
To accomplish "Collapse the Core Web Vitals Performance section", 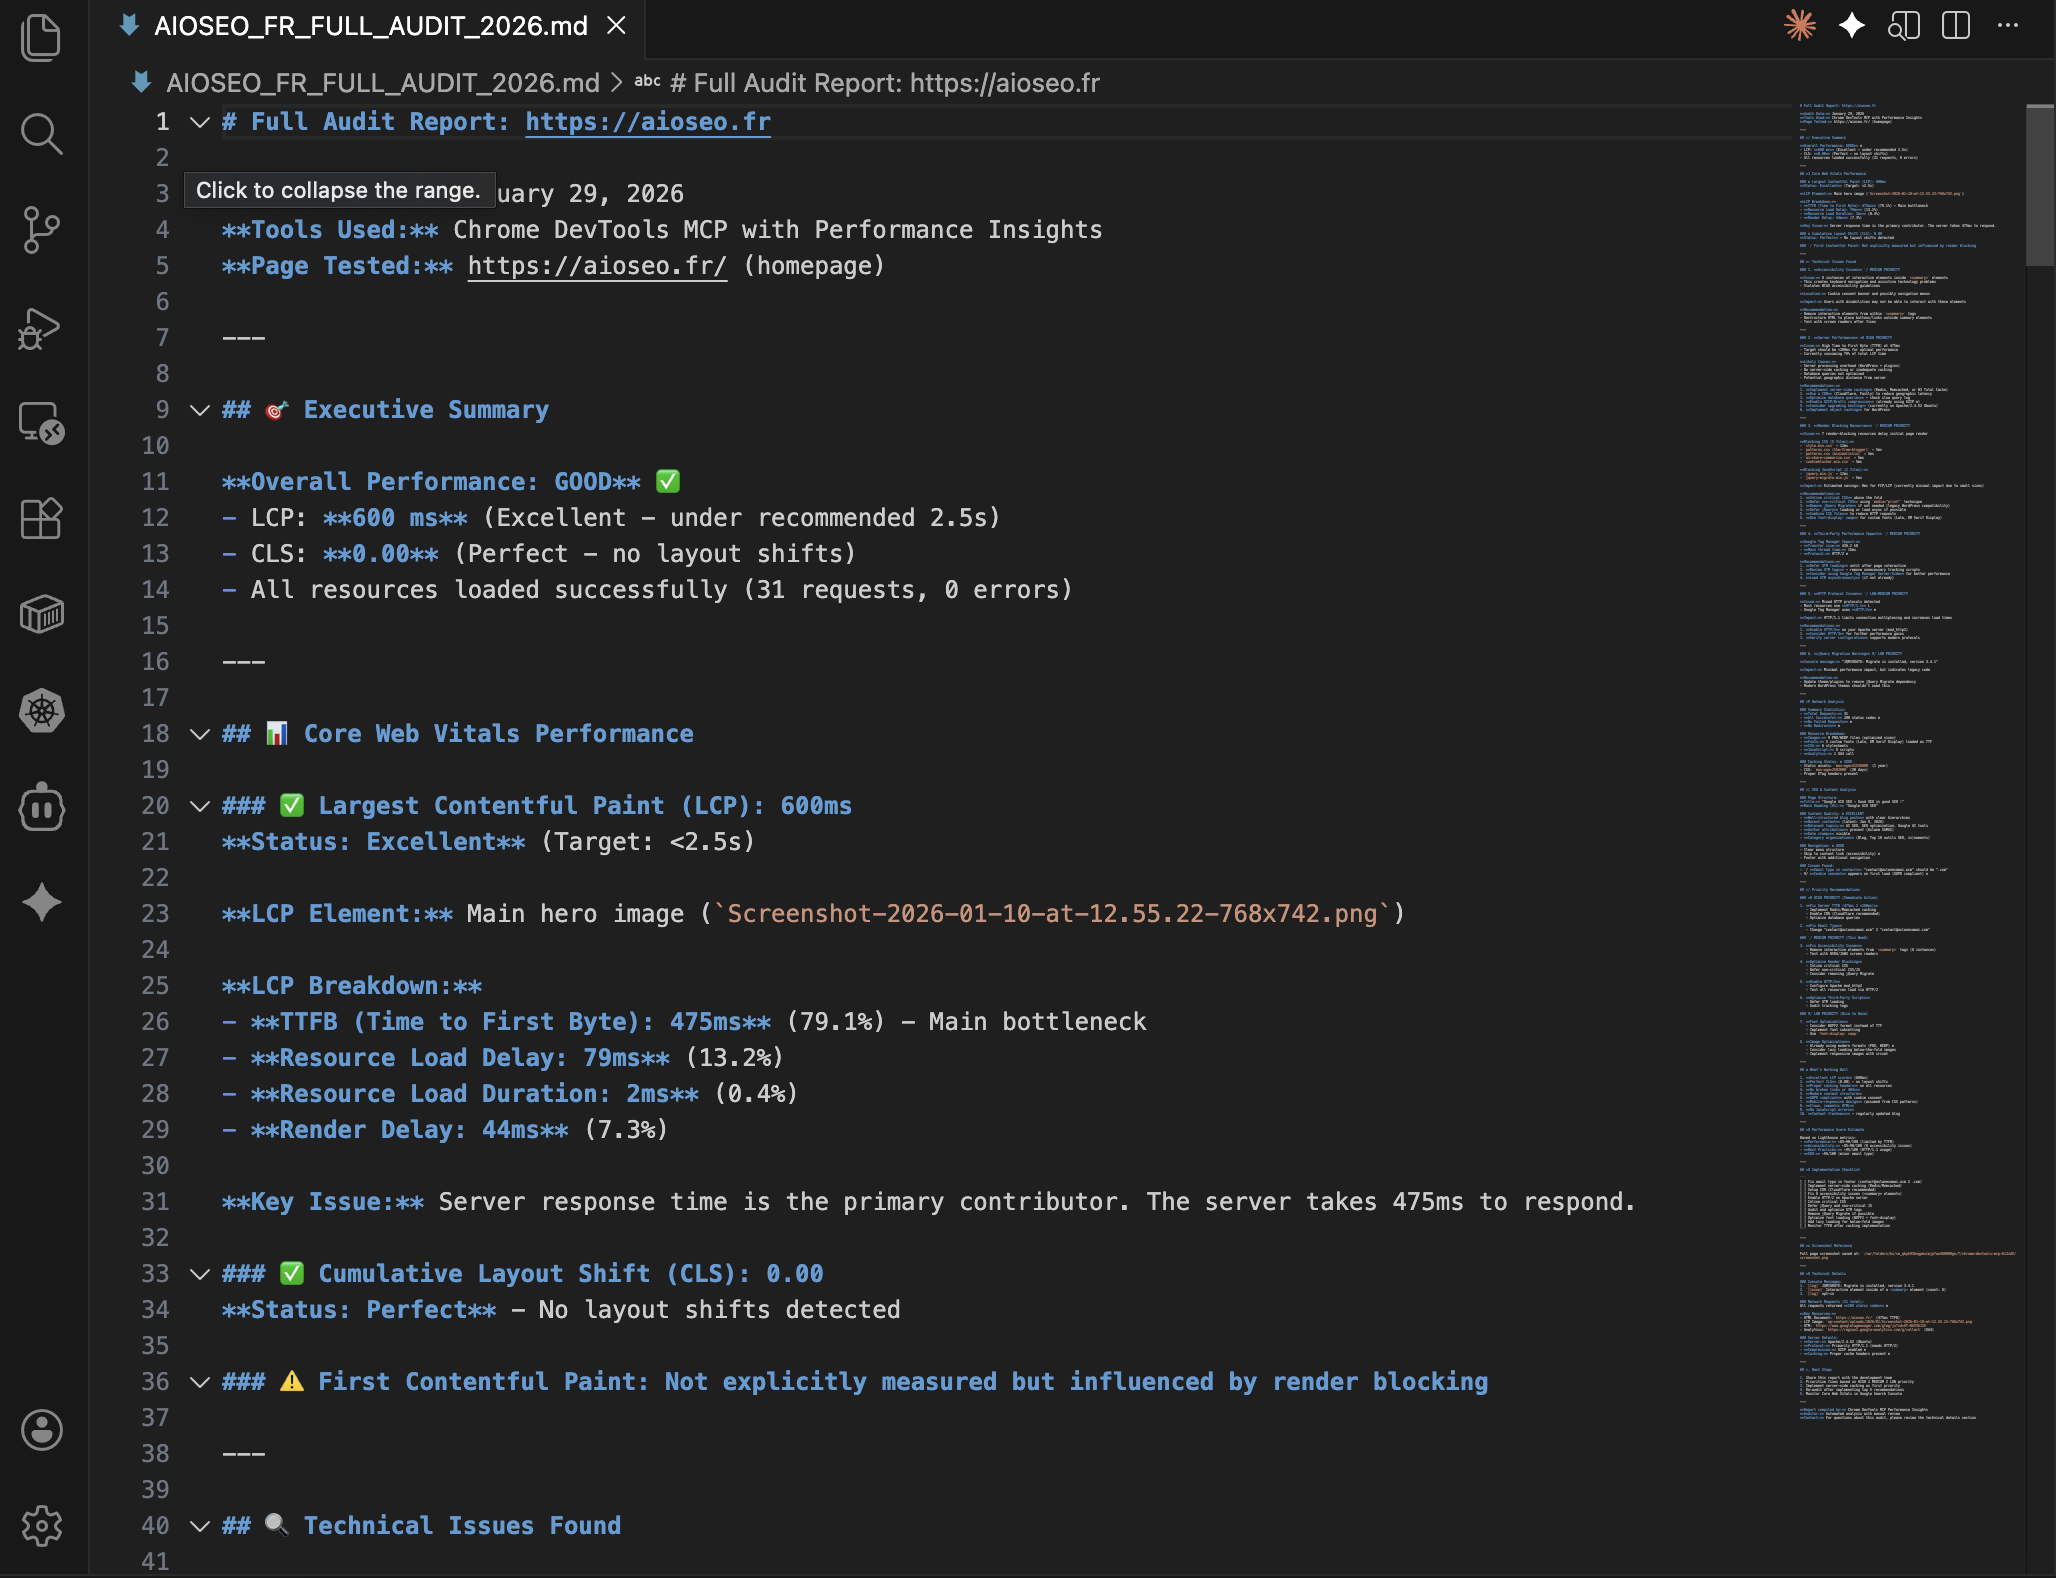I will click(200, 734).
